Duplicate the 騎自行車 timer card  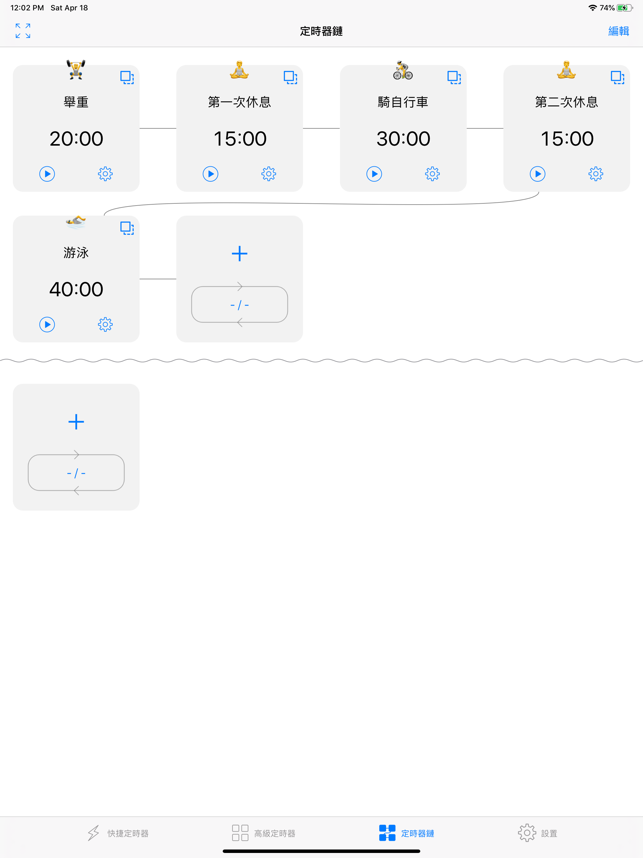pos(454,76)
